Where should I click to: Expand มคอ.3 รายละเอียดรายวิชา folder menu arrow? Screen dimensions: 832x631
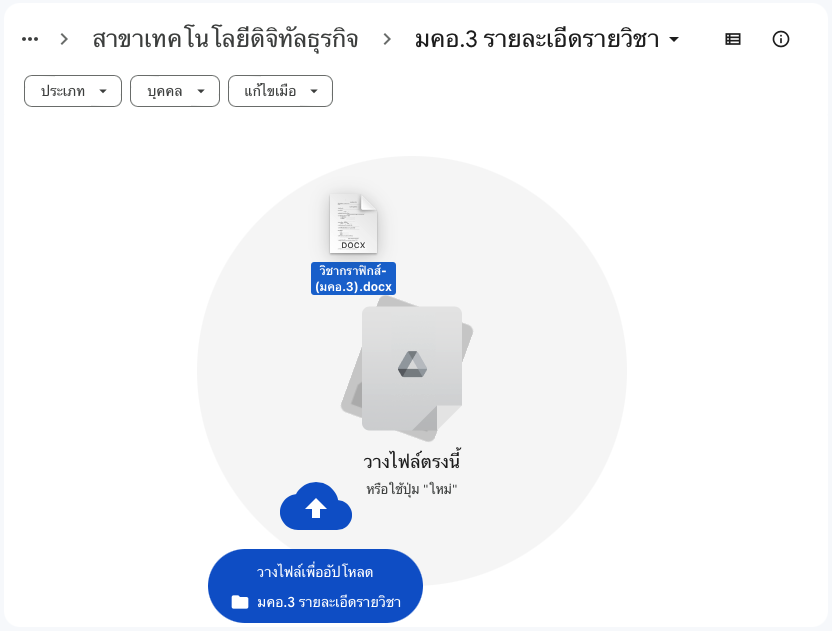tap(674, 40)
